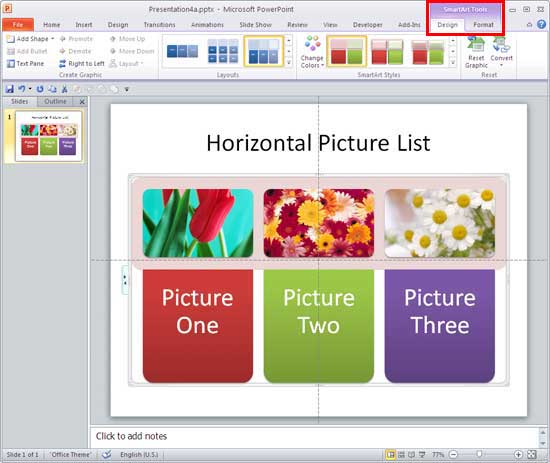Screen dimensions: 550x463
Task: Select the first highlighted SmartArt style
Action: 347,51
